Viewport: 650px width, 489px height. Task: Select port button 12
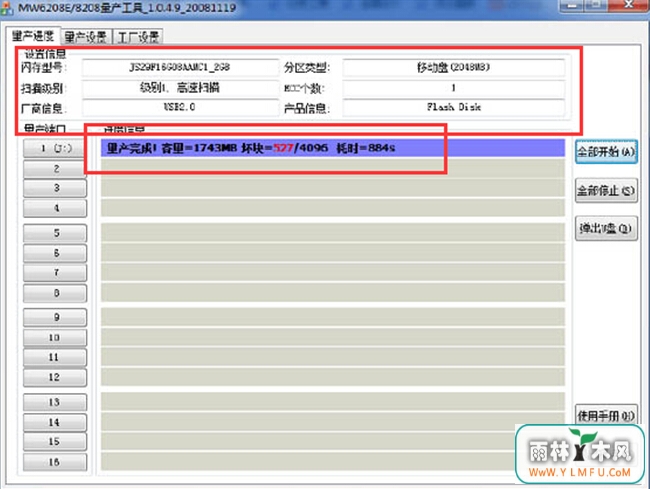click(x=55, y=377)
